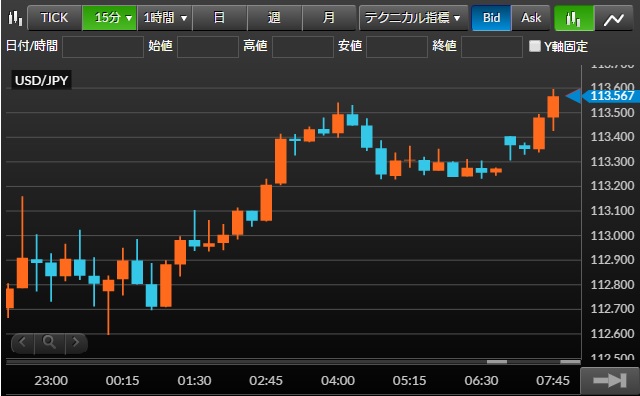
Task: Select line chart type icon
Action: click(x=614, y=18)
